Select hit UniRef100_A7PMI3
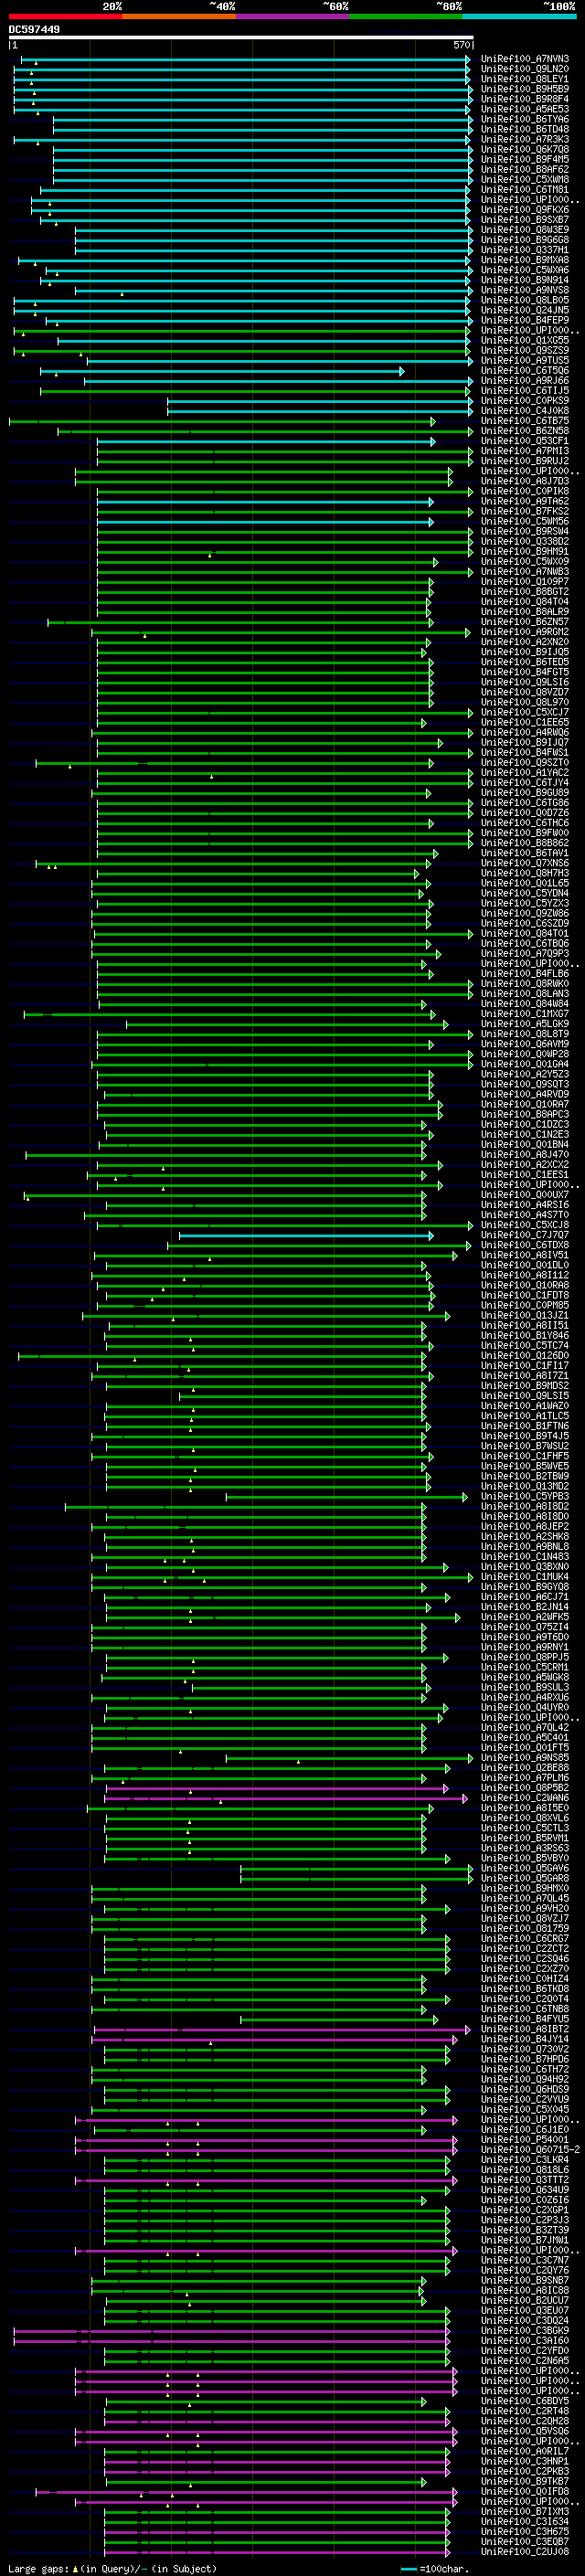Image resolution: width=585 pixels, height=2576 pixels. 525,451
